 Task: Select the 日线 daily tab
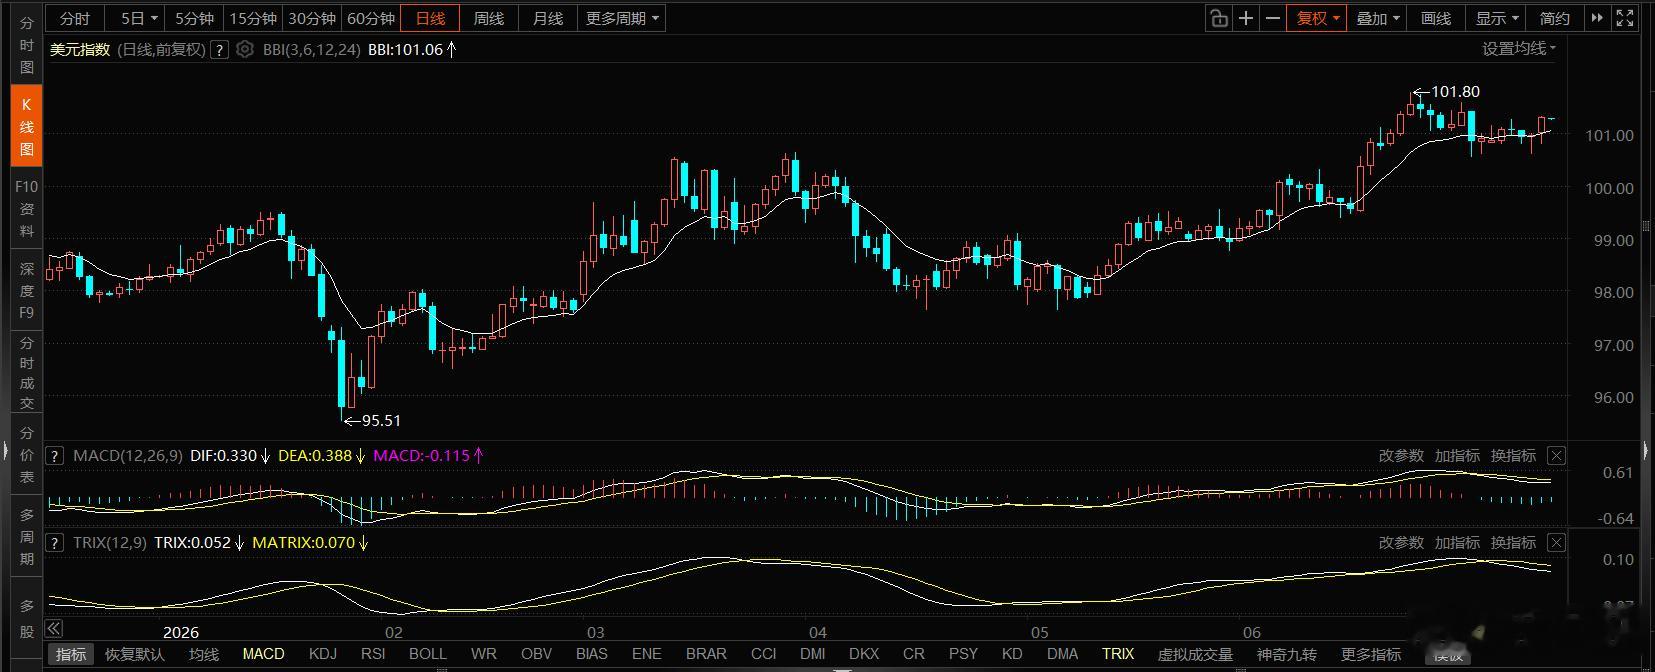(430, 18)
